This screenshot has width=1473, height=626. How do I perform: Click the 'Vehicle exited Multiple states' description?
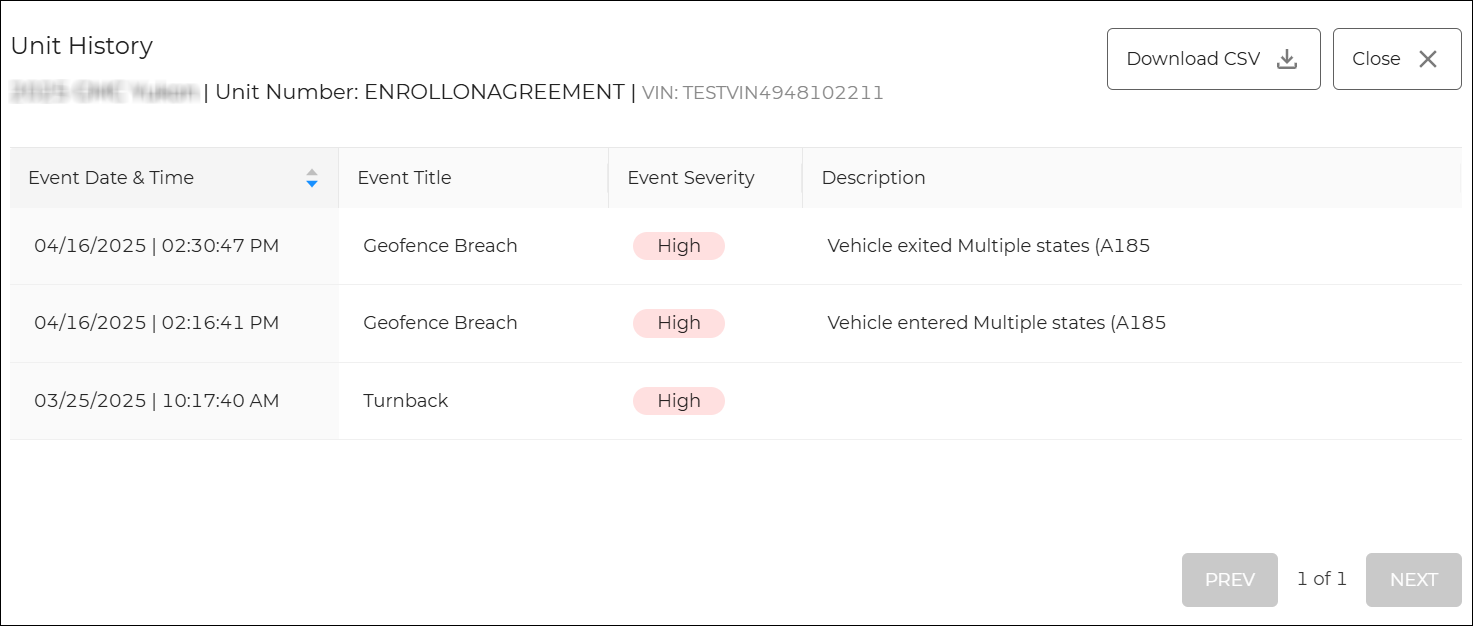tap(988, 246)
